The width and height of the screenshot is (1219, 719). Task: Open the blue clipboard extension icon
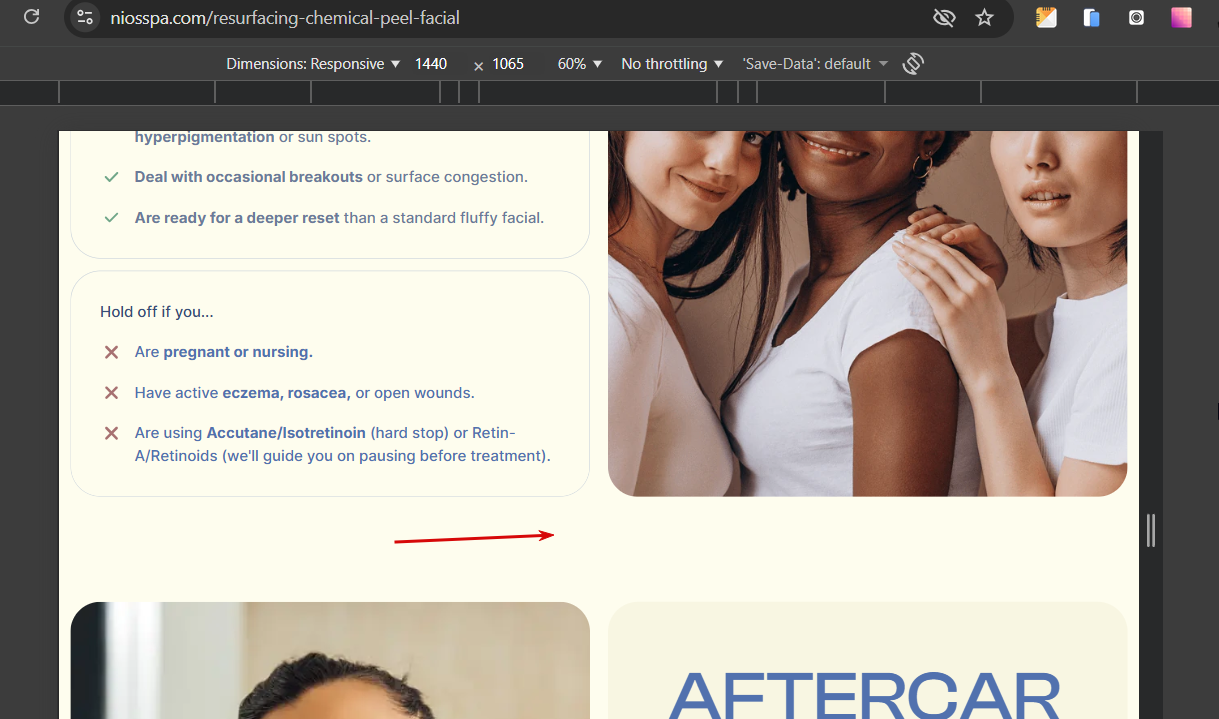coord(1092,17)
